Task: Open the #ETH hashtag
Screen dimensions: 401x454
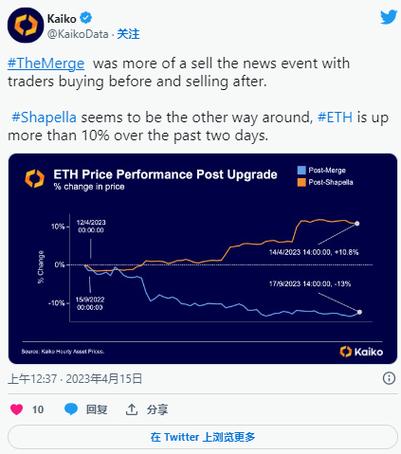Action: tap(335, 117)
